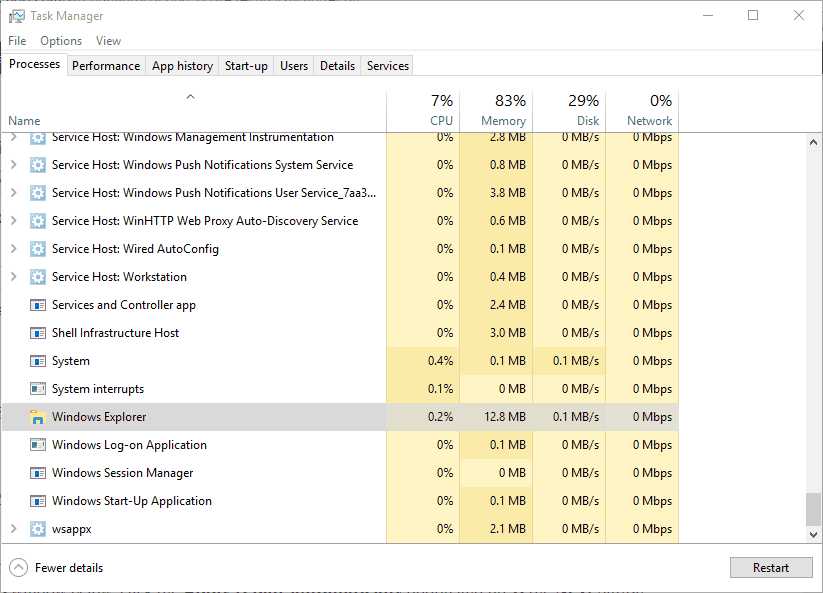
Task: Expand Service Host: Wired AutoConfig
Action: 14,249
